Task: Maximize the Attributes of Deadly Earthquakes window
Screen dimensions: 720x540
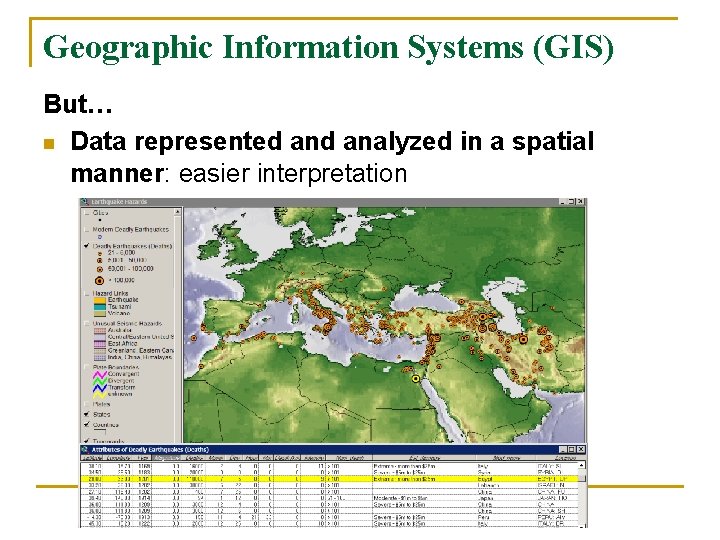Action: pyautogui.click(x=572, y=450)
